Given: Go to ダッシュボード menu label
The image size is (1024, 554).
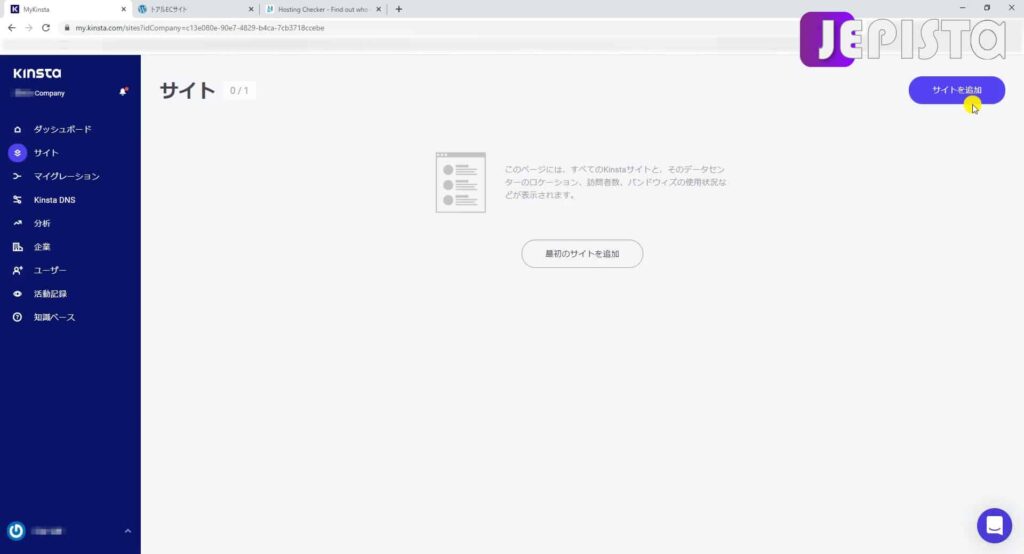Looking at the screenshot, I should [63, 129].
